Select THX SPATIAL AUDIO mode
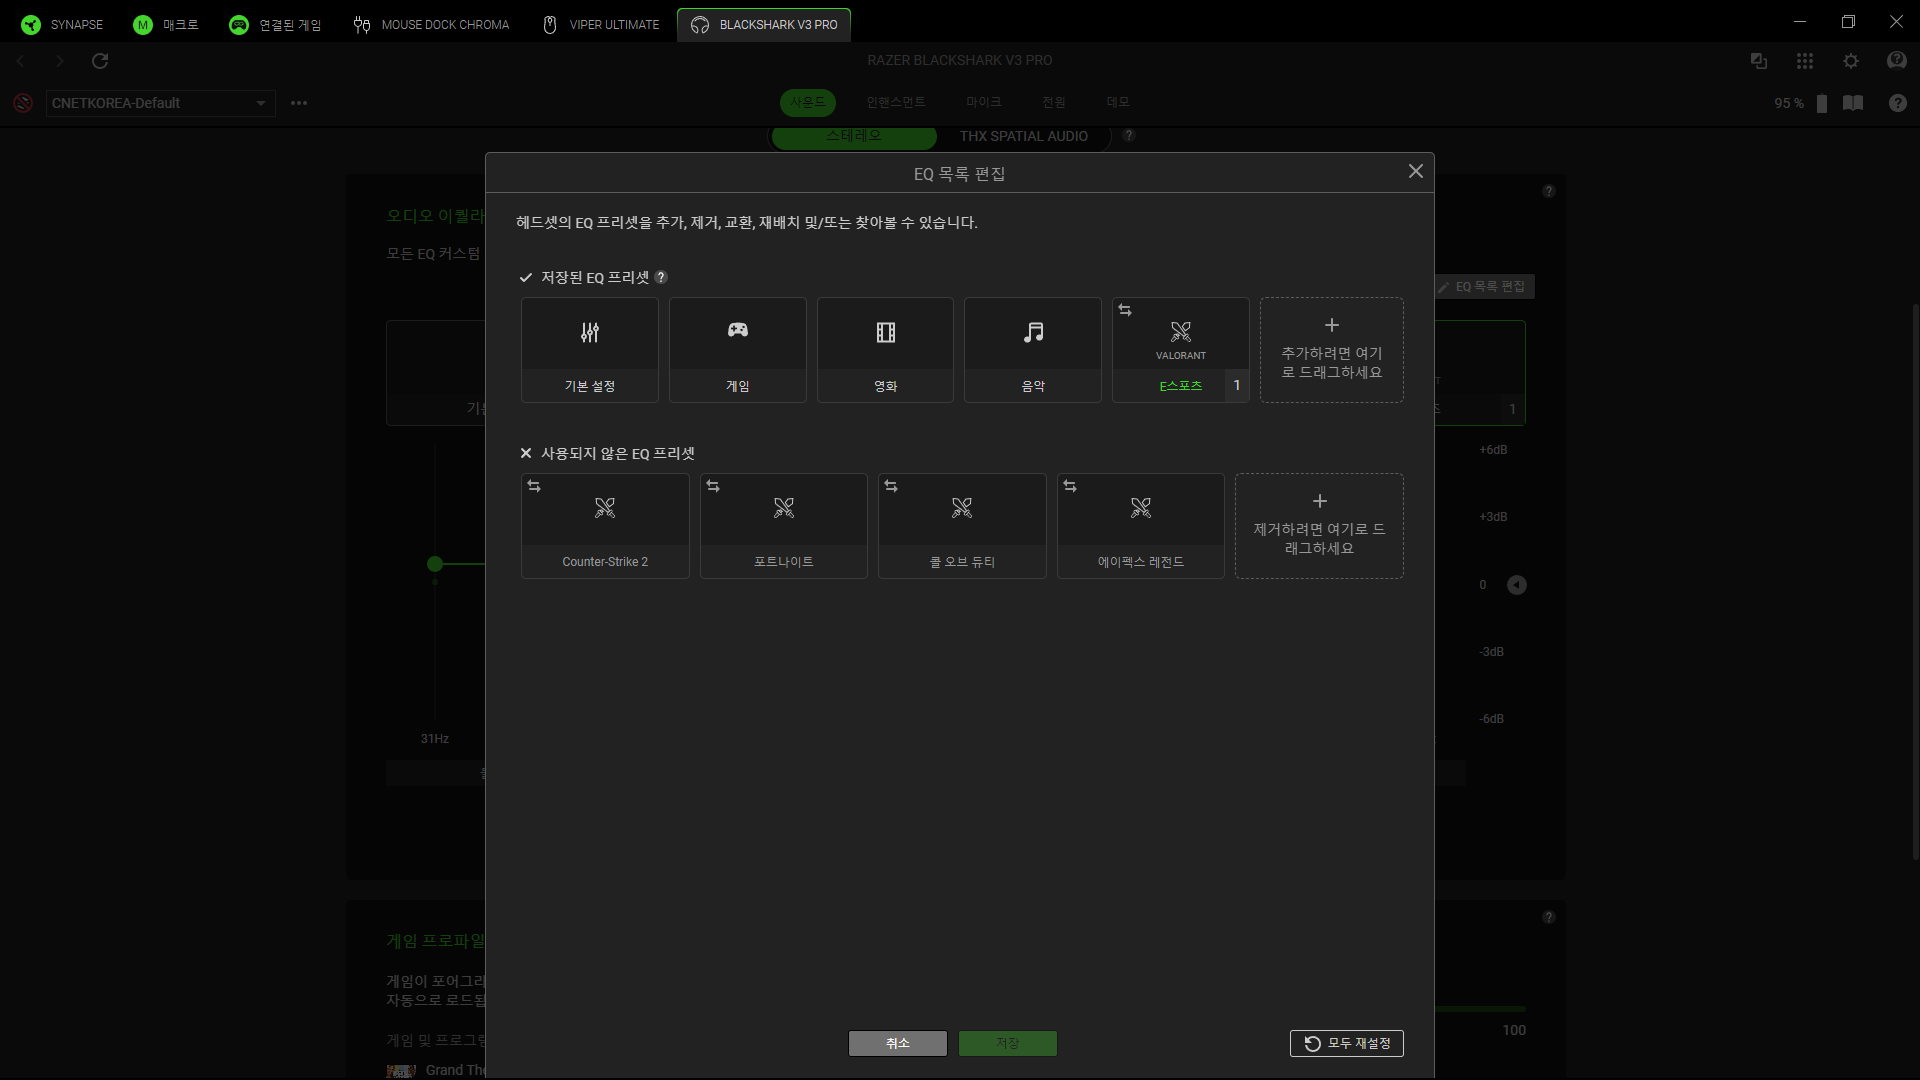The height and width of the screenshot is (1080, 1920). 1024,136
